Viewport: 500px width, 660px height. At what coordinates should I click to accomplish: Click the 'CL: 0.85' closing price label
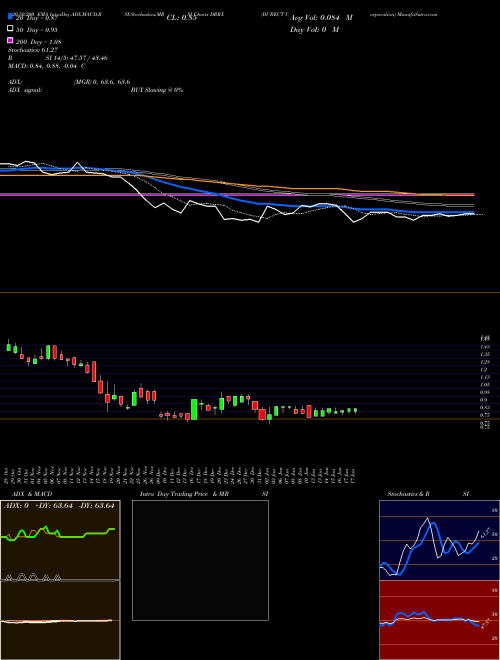click(181, 18)
